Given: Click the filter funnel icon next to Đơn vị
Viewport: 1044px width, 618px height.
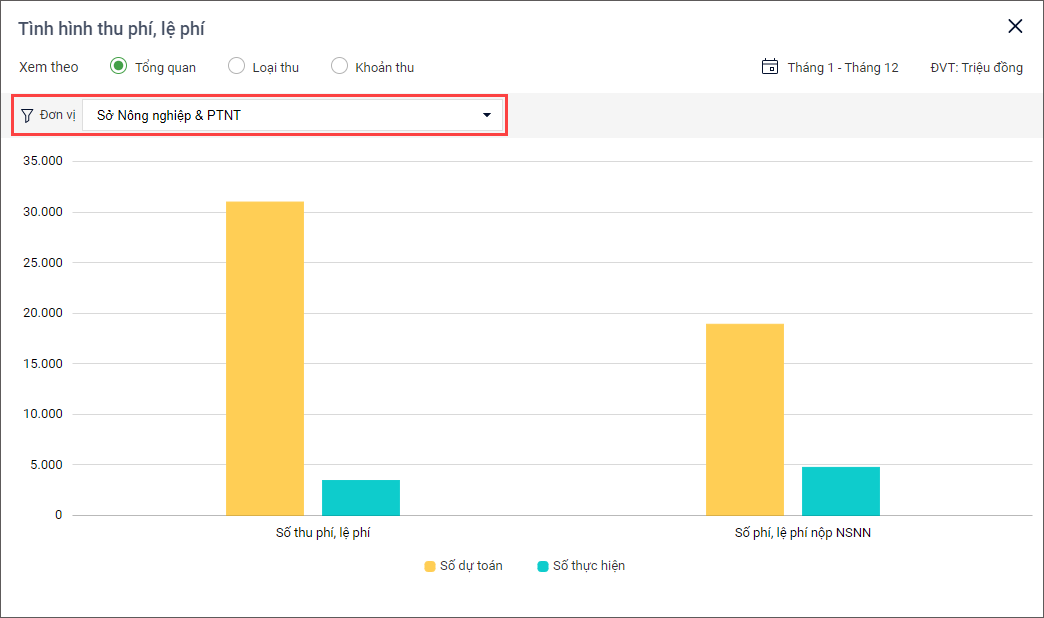Looking at the screenshot, I should [27, 115].
